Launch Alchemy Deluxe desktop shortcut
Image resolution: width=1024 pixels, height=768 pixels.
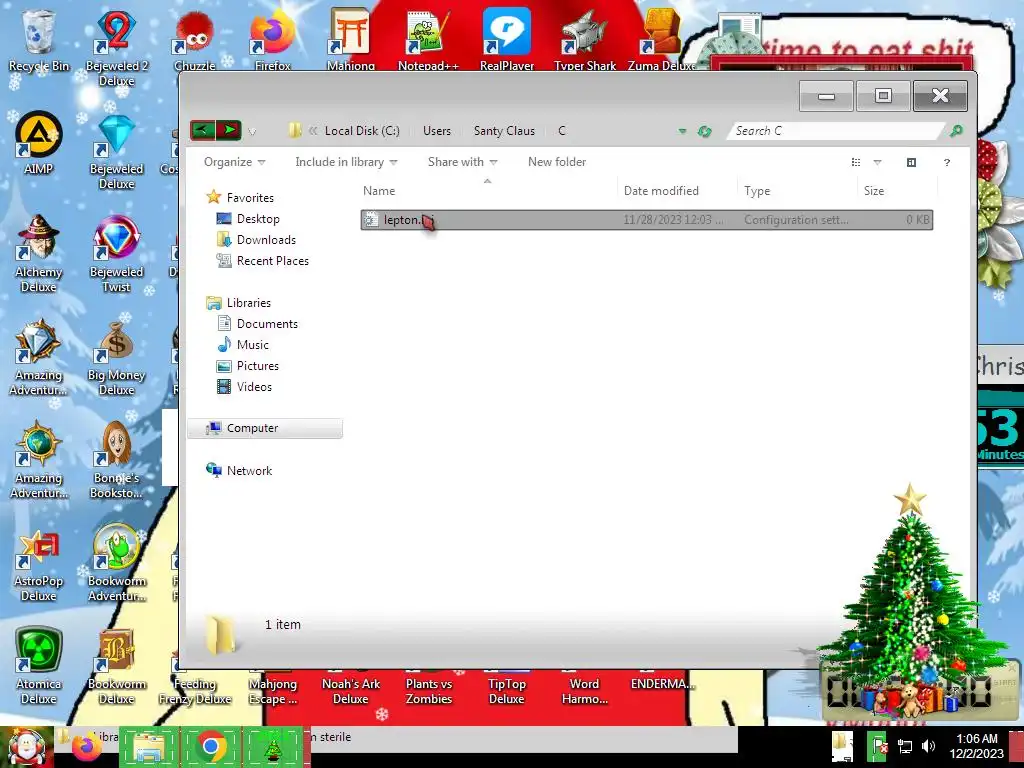38,253
